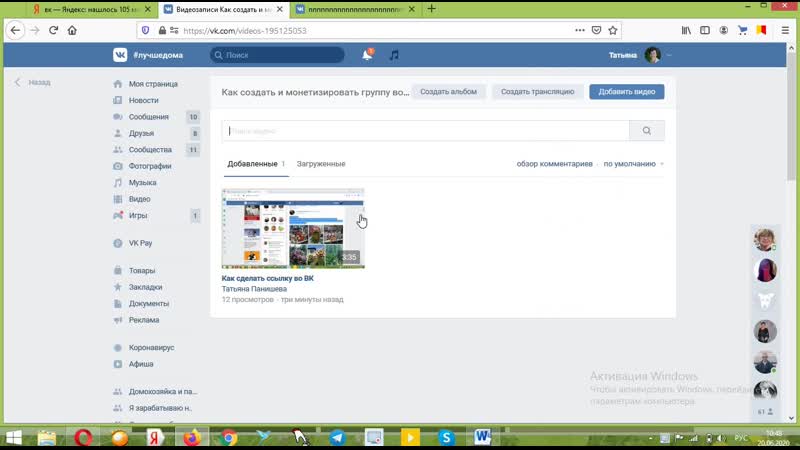This screenshot has height=450, width=800.
Task: Open Новости in the sidebar
Action: [x=143, y=101]
